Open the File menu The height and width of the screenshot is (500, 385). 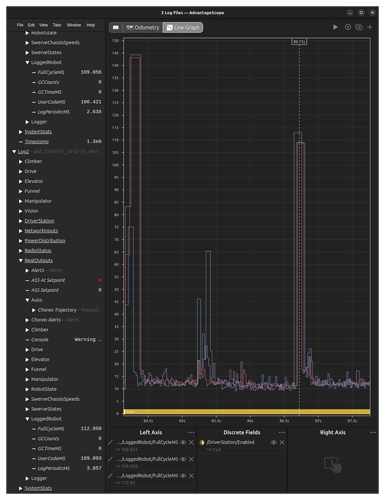[x=20, y=25]
